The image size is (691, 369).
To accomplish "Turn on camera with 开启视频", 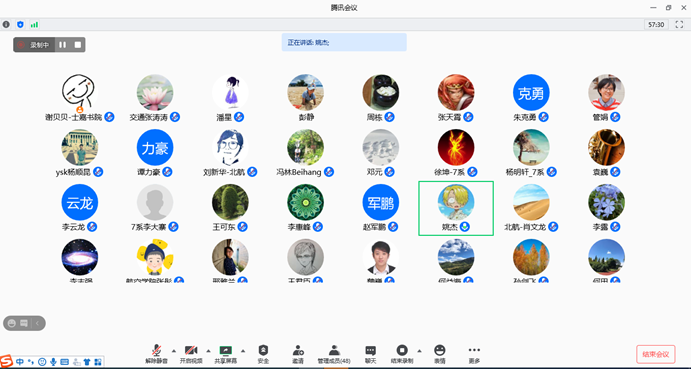I will [x=191, y=354].
